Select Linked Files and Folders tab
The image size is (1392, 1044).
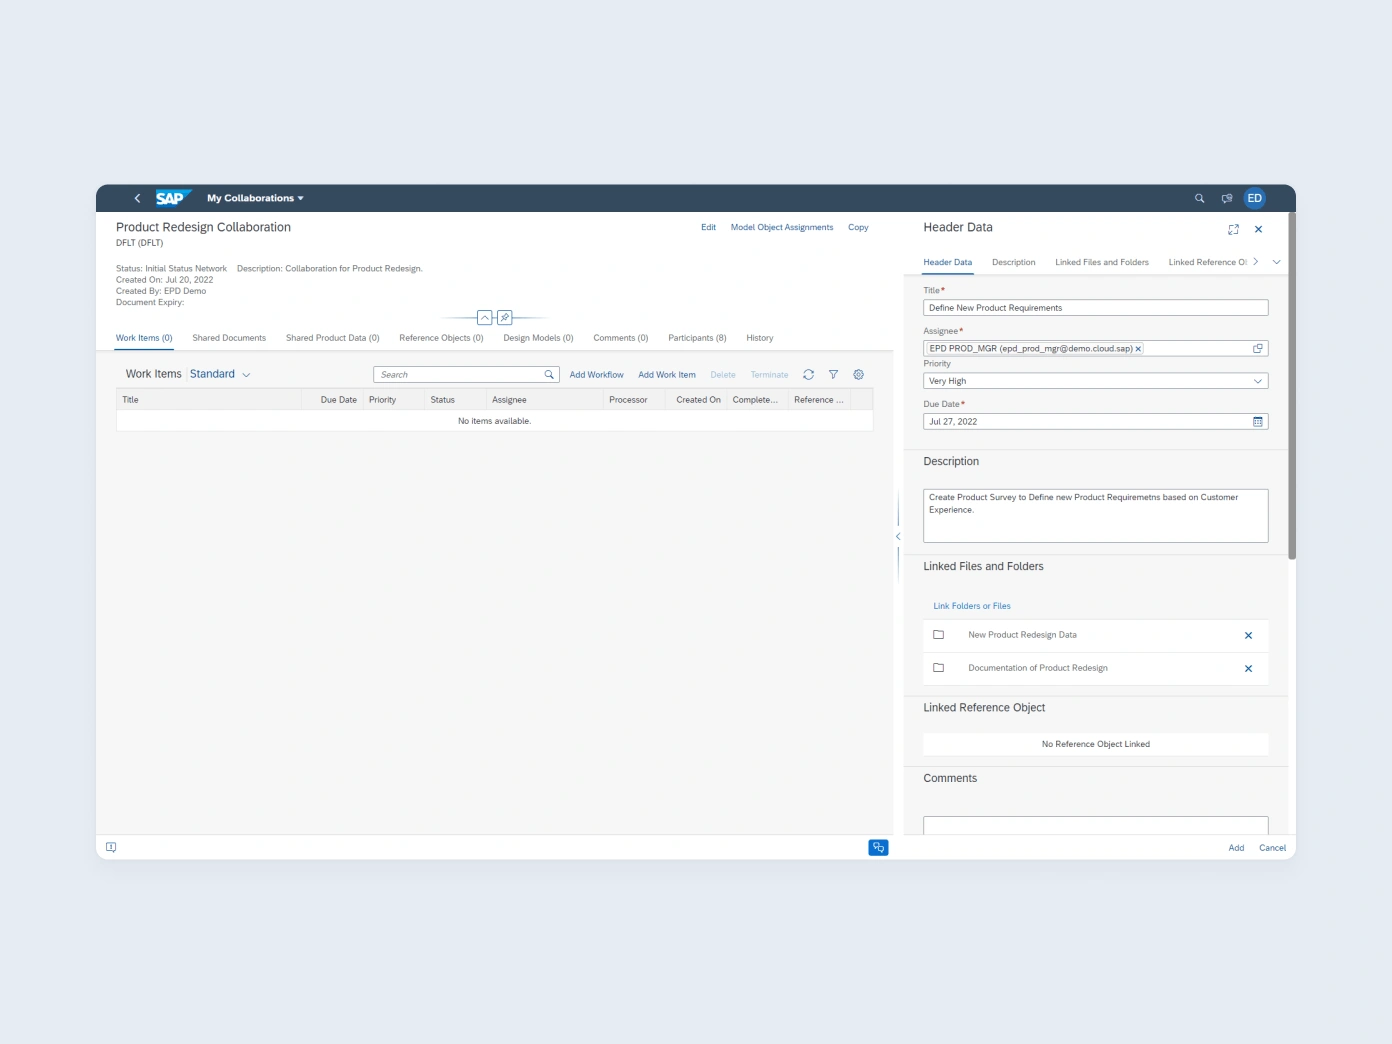tap(1102, 262)
